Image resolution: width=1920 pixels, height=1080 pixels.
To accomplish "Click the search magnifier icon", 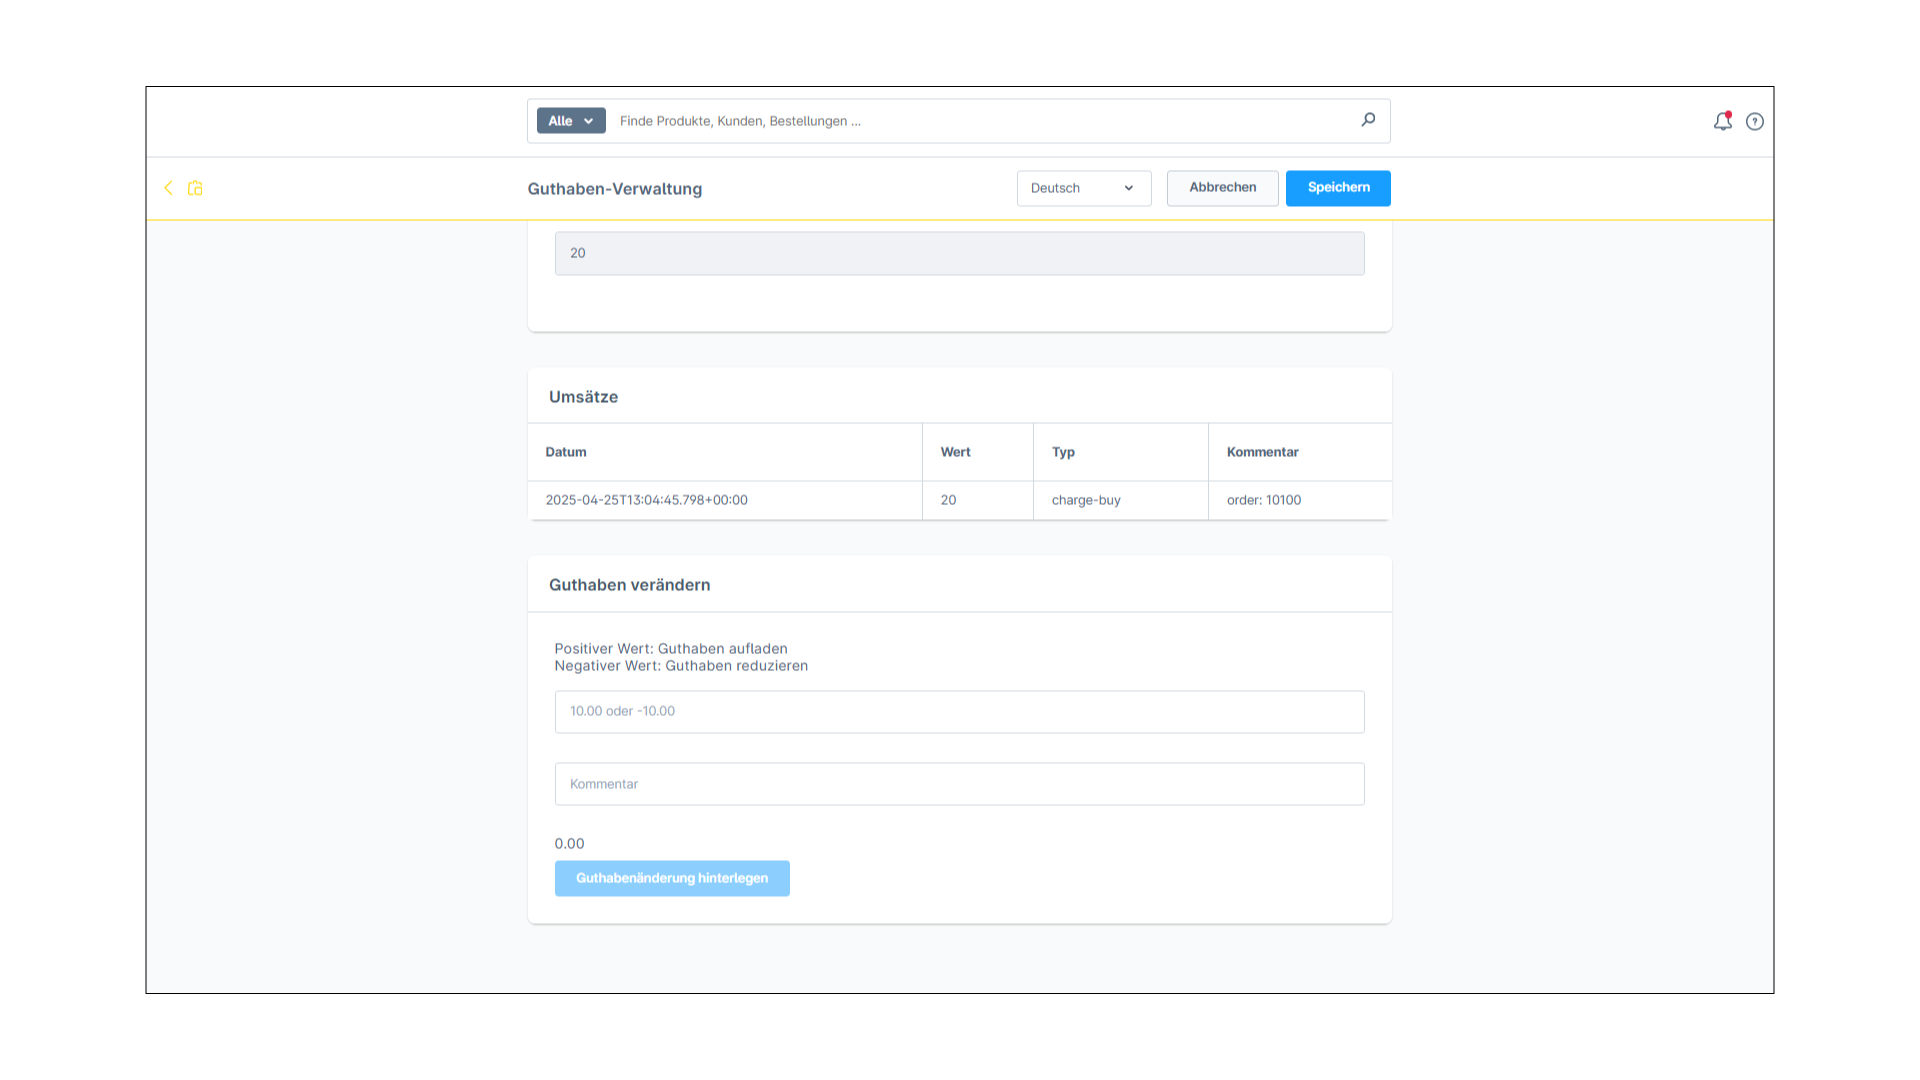I will tap(1368, 120).
